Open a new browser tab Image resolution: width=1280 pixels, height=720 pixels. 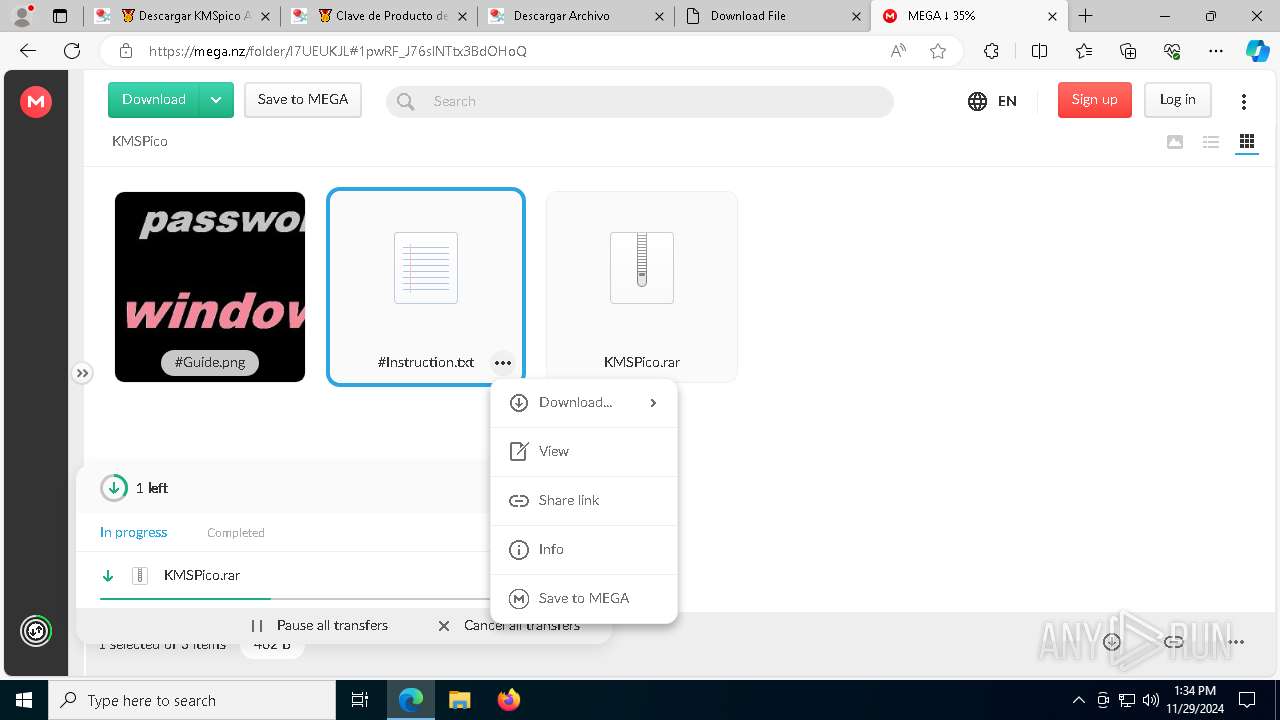(1086, 16)
